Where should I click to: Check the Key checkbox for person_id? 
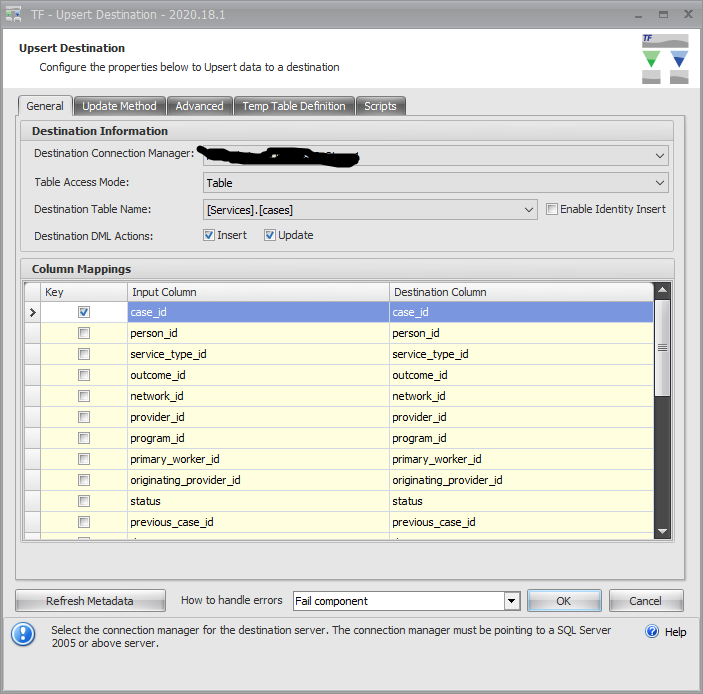(x=84, y=333)
